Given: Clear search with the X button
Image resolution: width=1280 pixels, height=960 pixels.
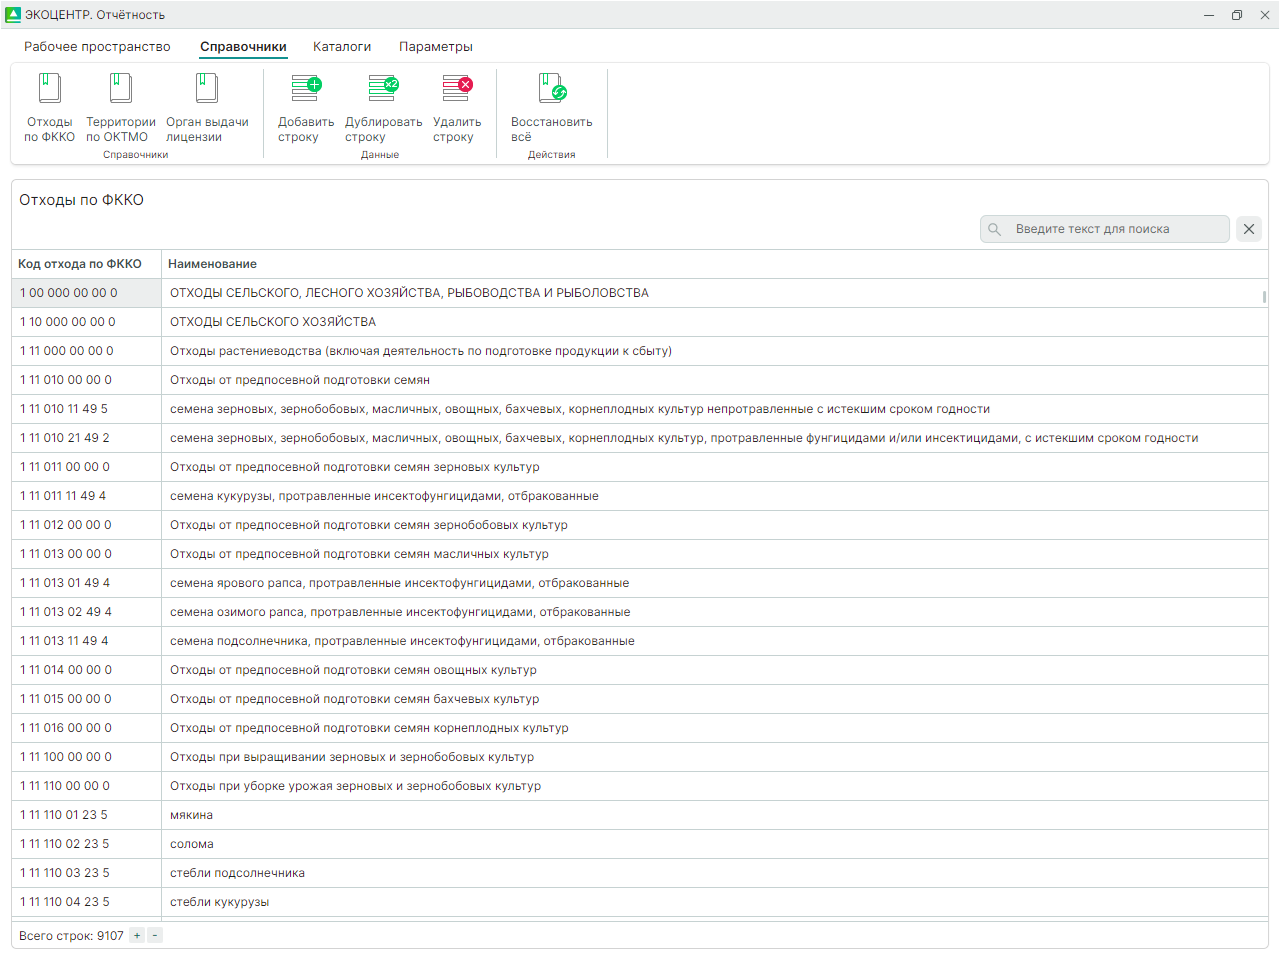Looking at the screenshot, I should point(1249,229).
